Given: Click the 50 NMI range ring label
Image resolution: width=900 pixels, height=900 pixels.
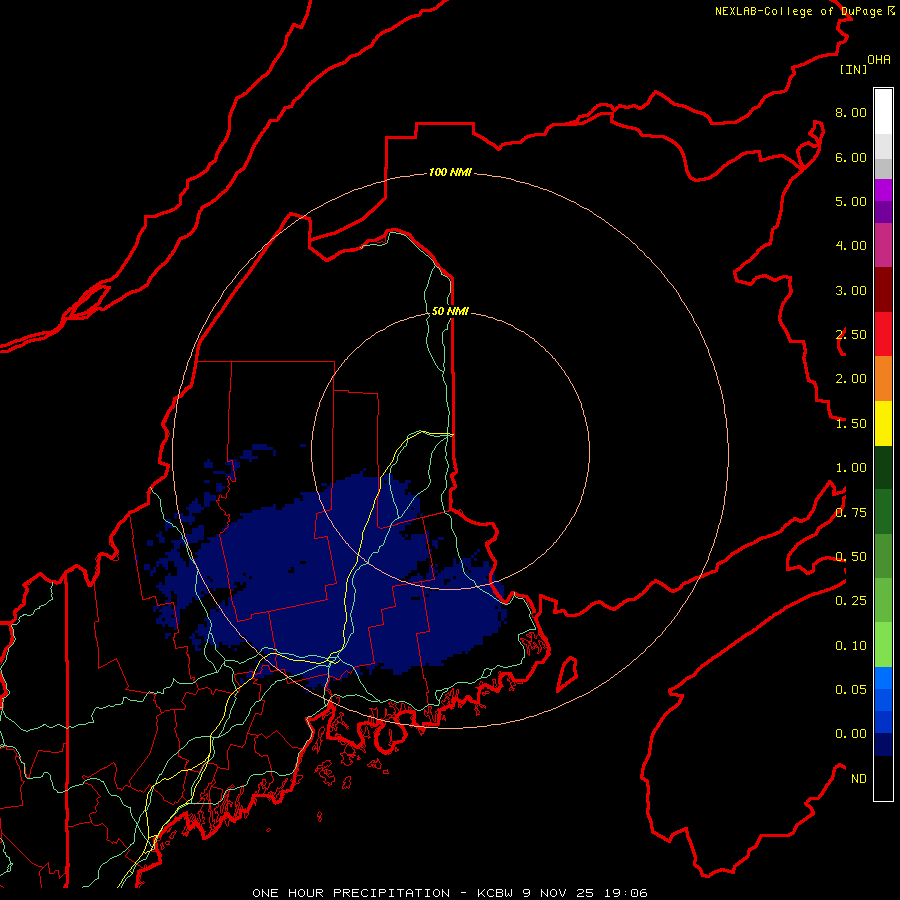Looking at the screenshot, I should pyautogui.click(x=450, y=311).
